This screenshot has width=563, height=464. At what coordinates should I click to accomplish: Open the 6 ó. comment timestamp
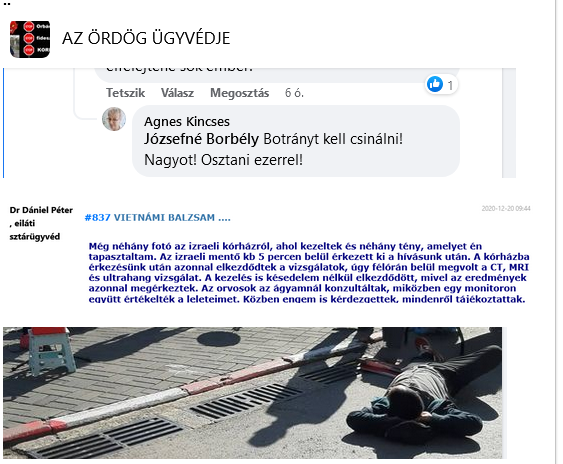pyautogui.click(x=294, y=93)
